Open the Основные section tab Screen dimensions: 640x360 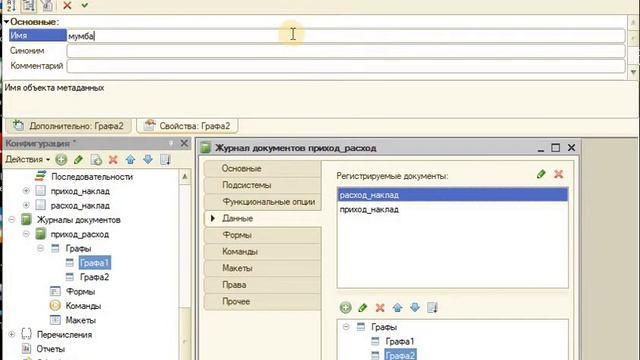tap(262, 169)
